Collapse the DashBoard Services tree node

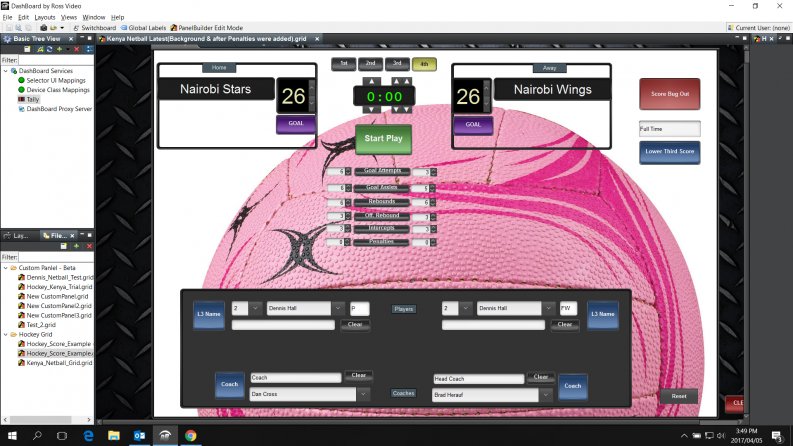pyautogui.click(x=6, y=71)
